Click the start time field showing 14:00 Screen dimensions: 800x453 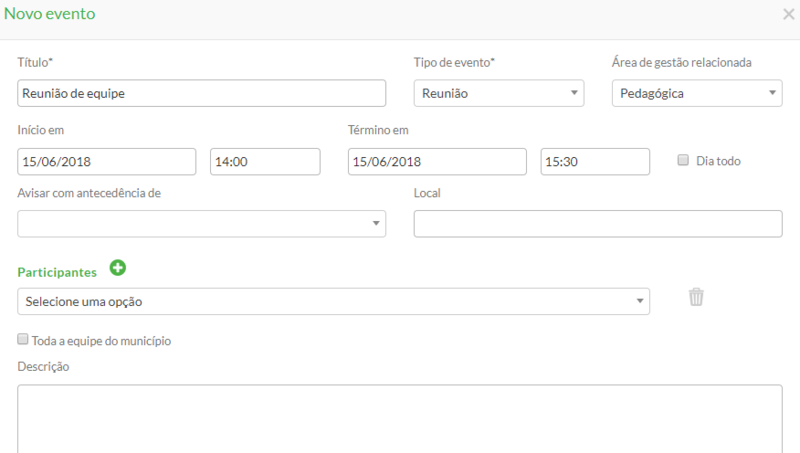264,161
